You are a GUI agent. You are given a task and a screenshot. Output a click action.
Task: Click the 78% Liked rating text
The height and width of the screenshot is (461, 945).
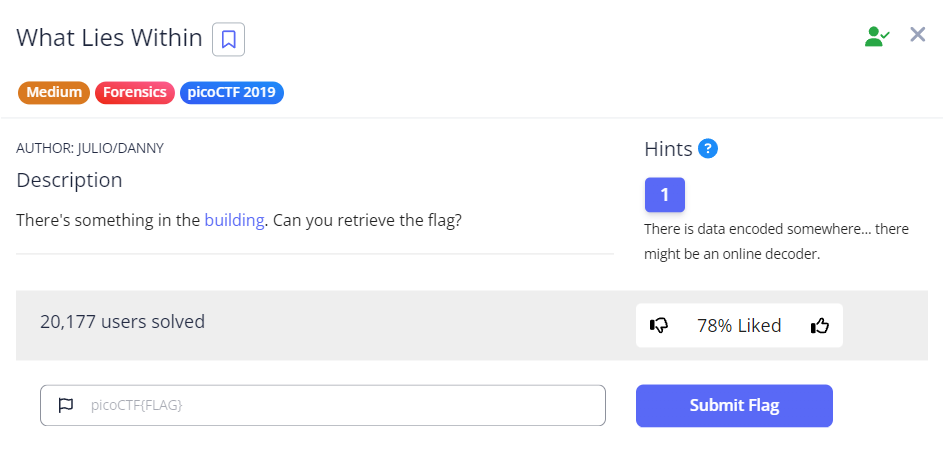[x=739, y=325]
